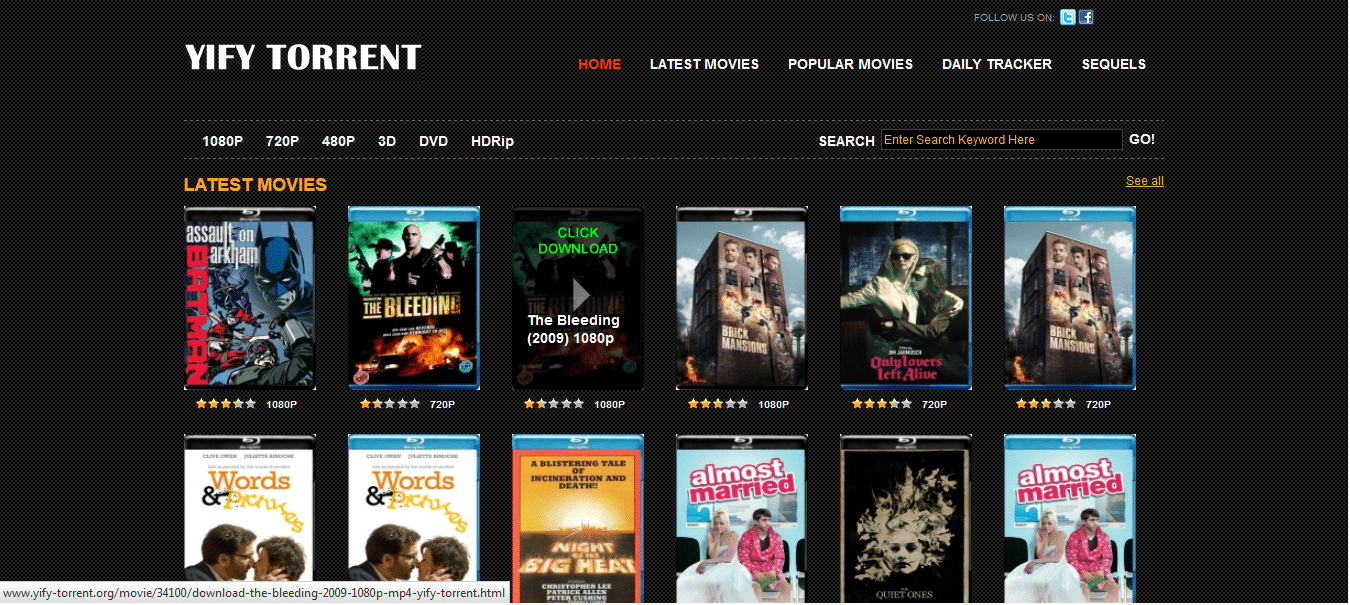
Task: Click the 'FOLLOW US ON:' text
Action: tap(1014, 18)
